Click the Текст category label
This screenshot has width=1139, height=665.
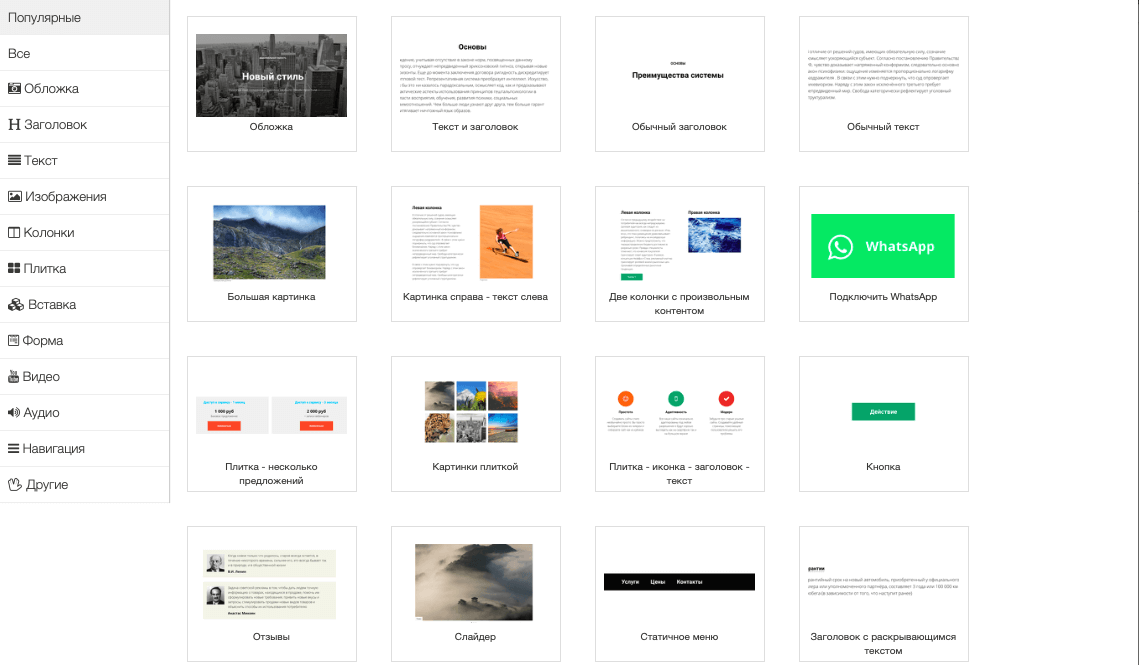(x=41, y=161)
